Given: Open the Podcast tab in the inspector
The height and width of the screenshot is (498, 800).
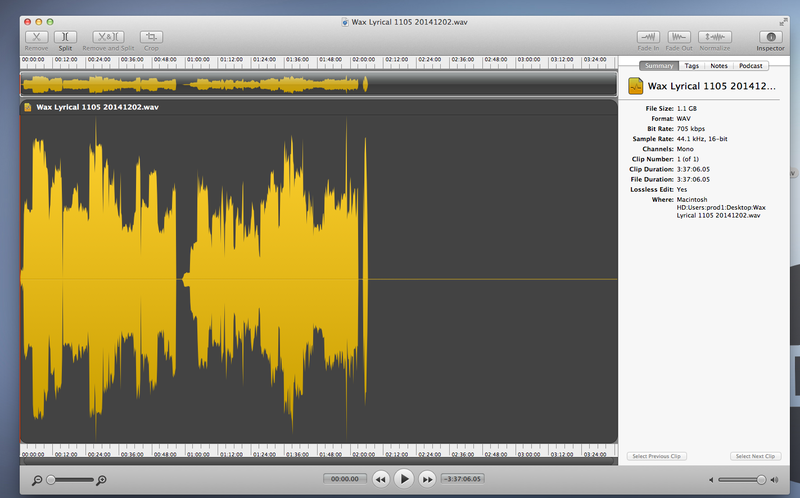Looking at the screenshot, I should pyautogui.click(x=751, y=66).
